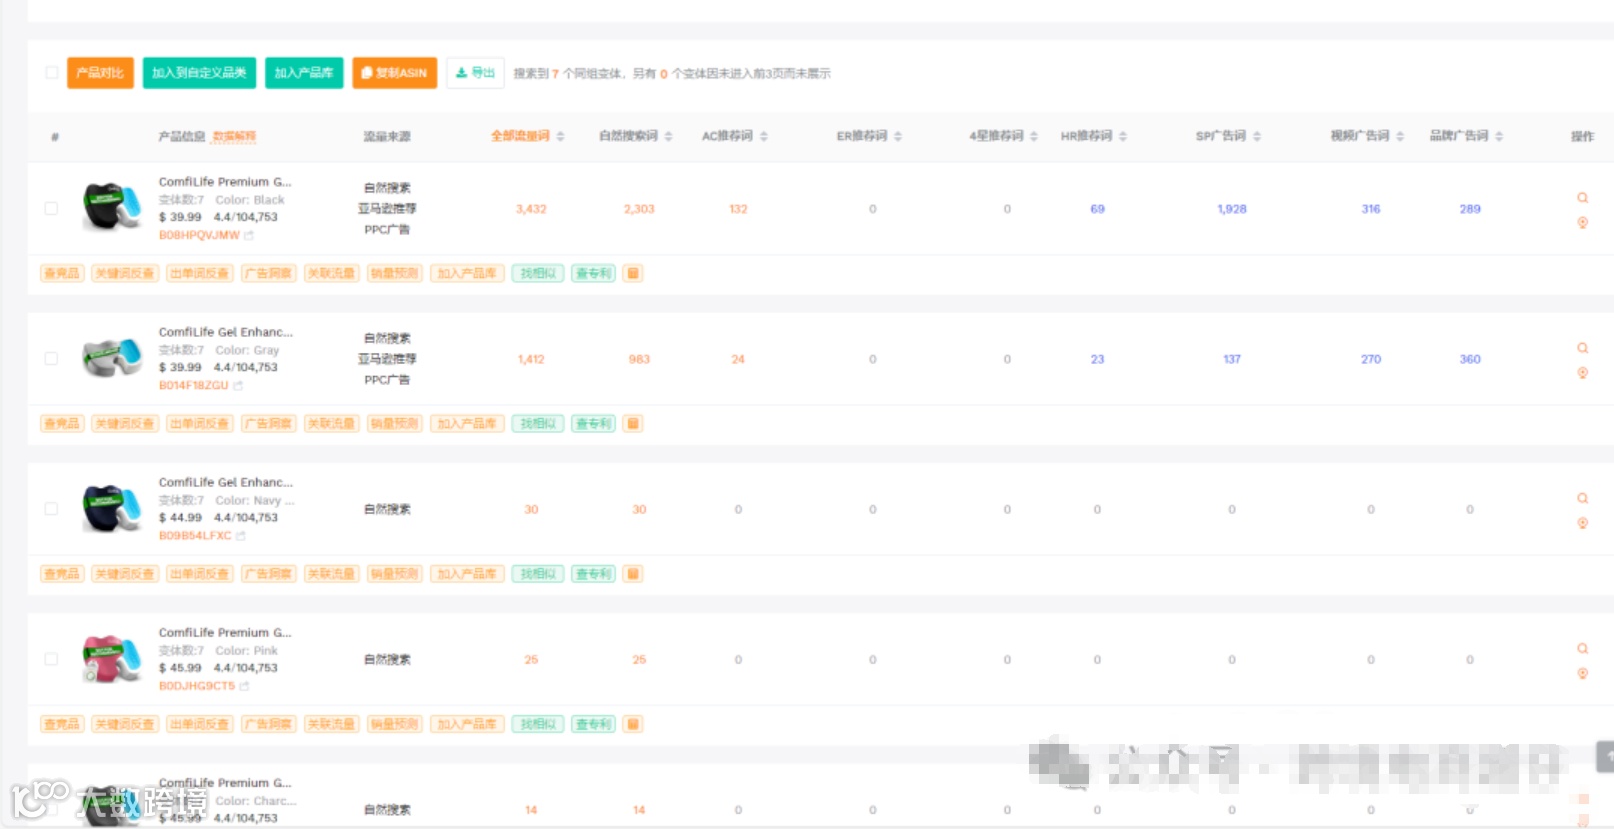Click the Gray ComfiLife cushion thumbnail
The image size is (1614, 829).
(x=112, y=358)
